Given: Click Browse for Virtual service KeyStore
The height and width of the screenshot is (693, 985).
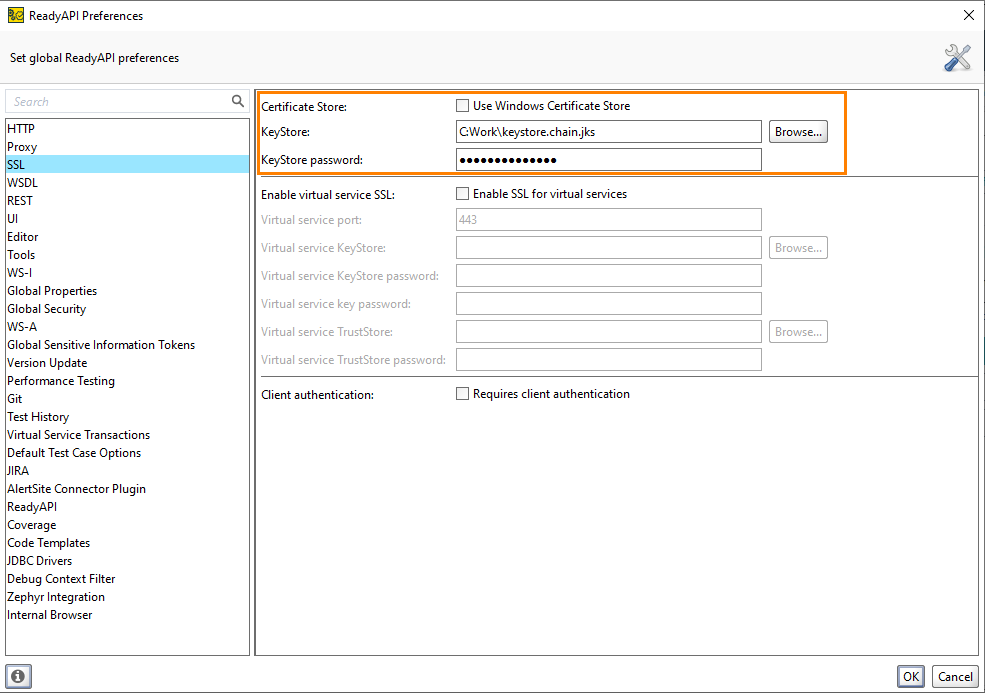Looking at the screenshot, I should pos(798,248).
